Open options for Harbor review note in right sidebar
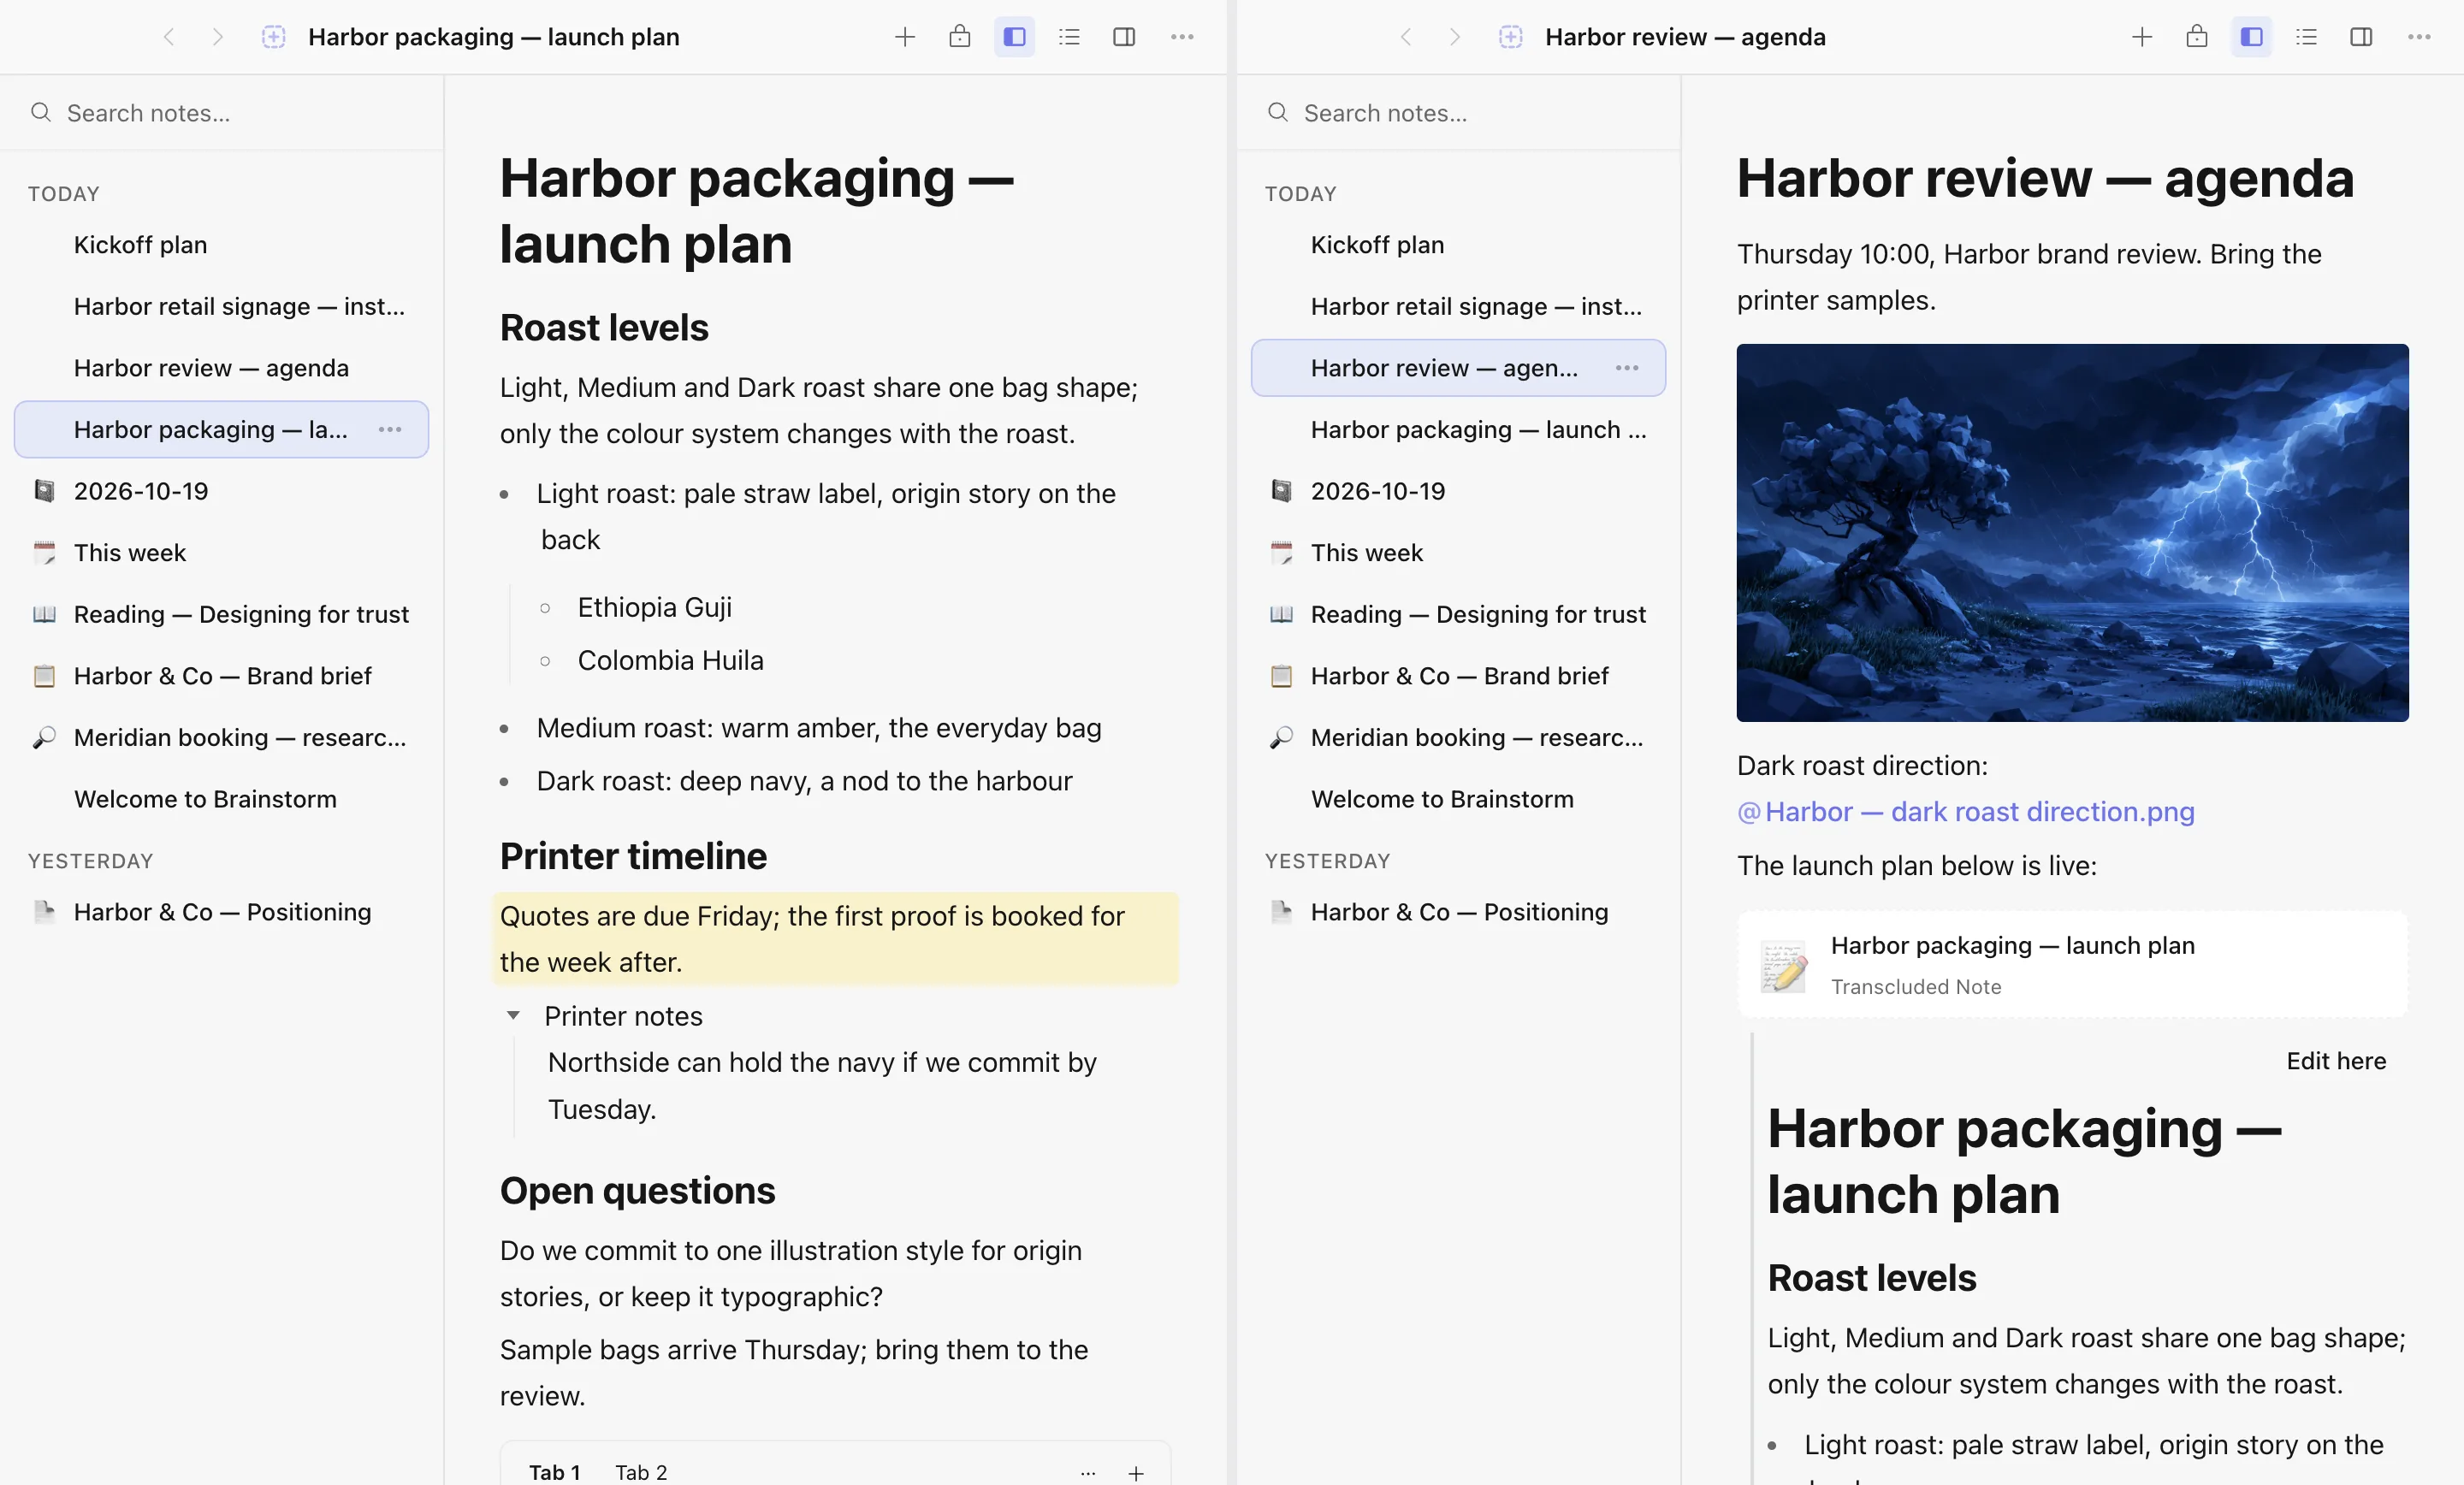This screenshot has height=1485, width=2464. (x=1627, y=368)
